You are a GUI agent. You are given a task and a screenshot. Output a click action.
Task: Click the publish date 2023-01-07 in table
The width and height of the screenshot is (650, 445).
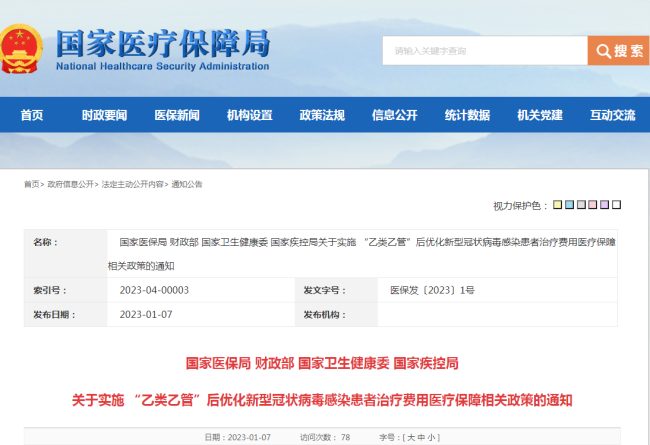click(x=146, y=314)
